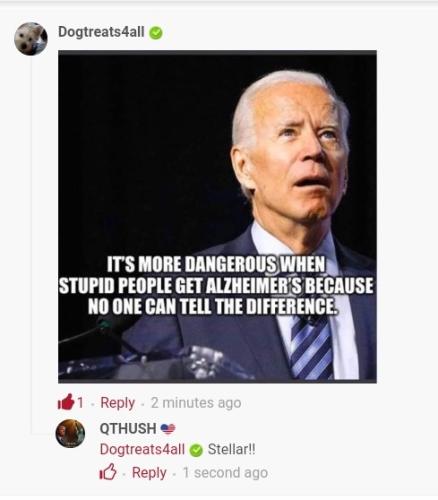The width and height of the screenshot is (438, 500).
Task: Click the Dogtreats4all mention inside QTHUSH's reply
Action: [x=142, y=449]
